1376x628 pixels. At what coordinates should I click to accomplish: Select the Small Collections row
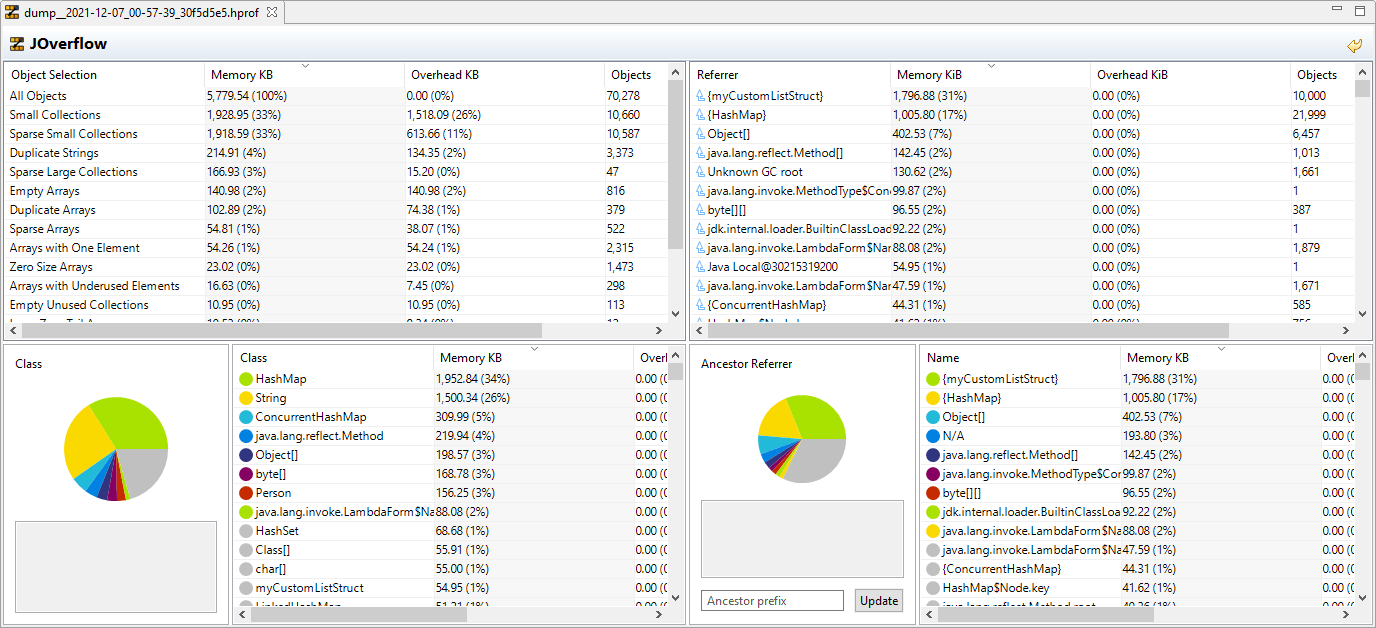335,115
